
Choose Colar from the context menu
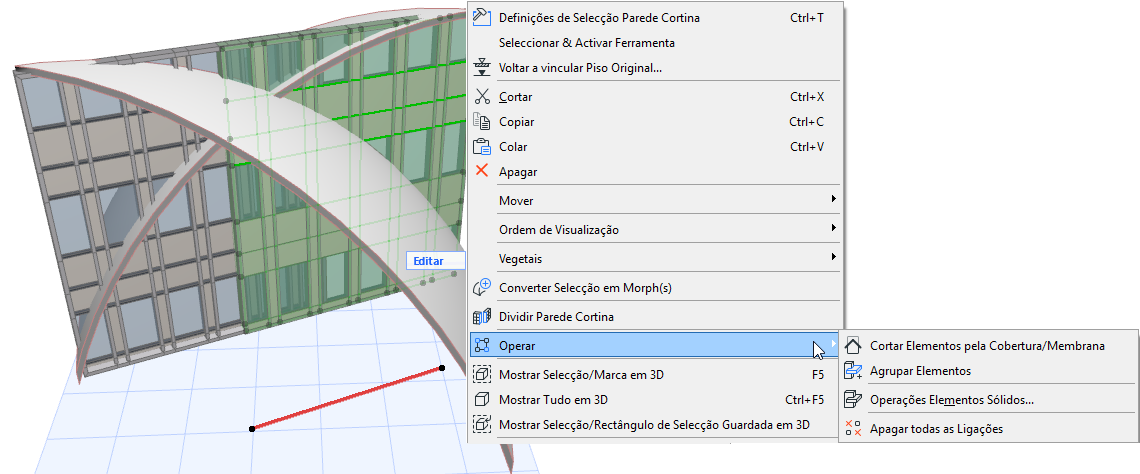(x=655, y=146)
